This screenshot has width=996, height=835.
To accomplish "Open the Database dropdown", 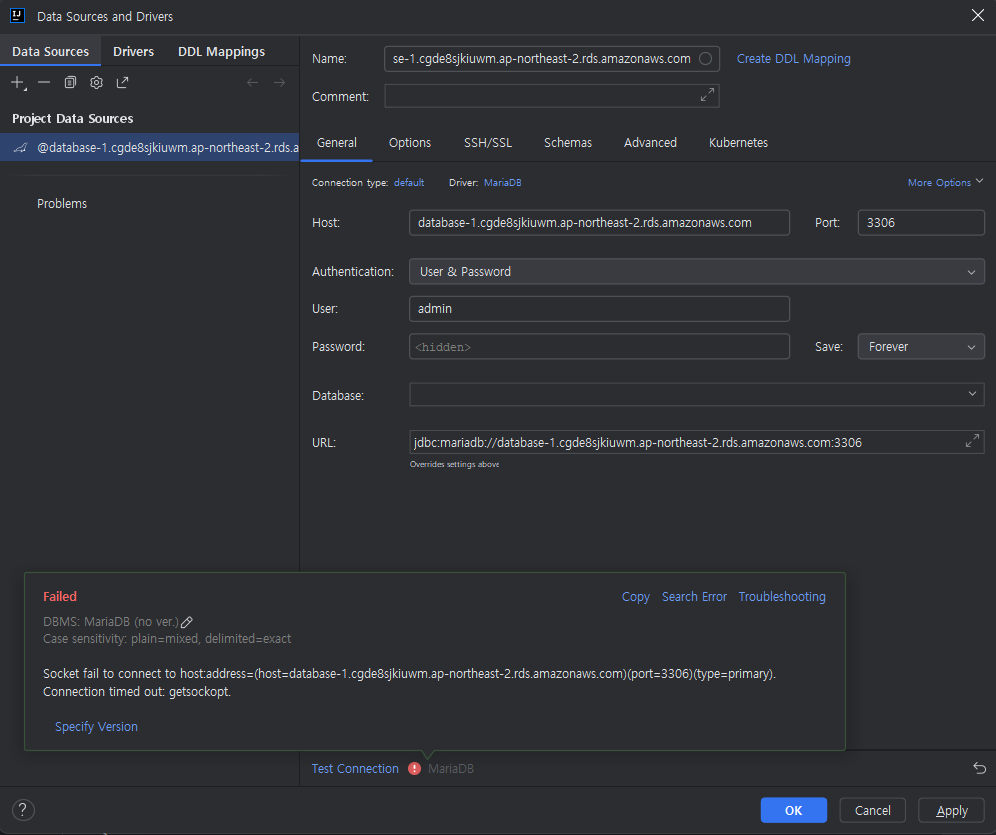I will pyautogui.click(x=697, y=394).
